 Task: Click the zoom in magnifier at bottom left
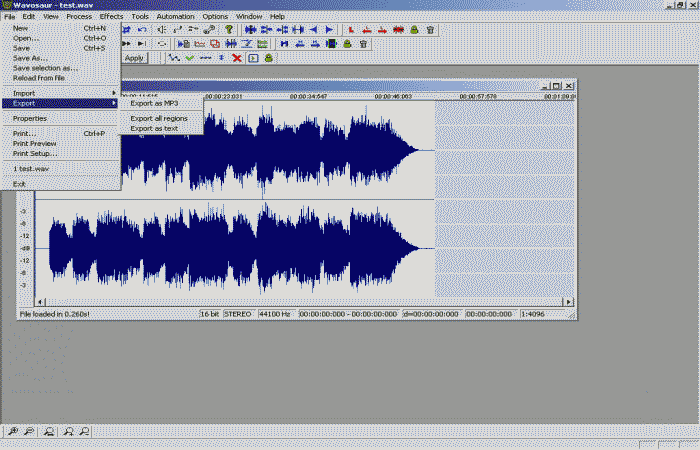click(13, 431)
